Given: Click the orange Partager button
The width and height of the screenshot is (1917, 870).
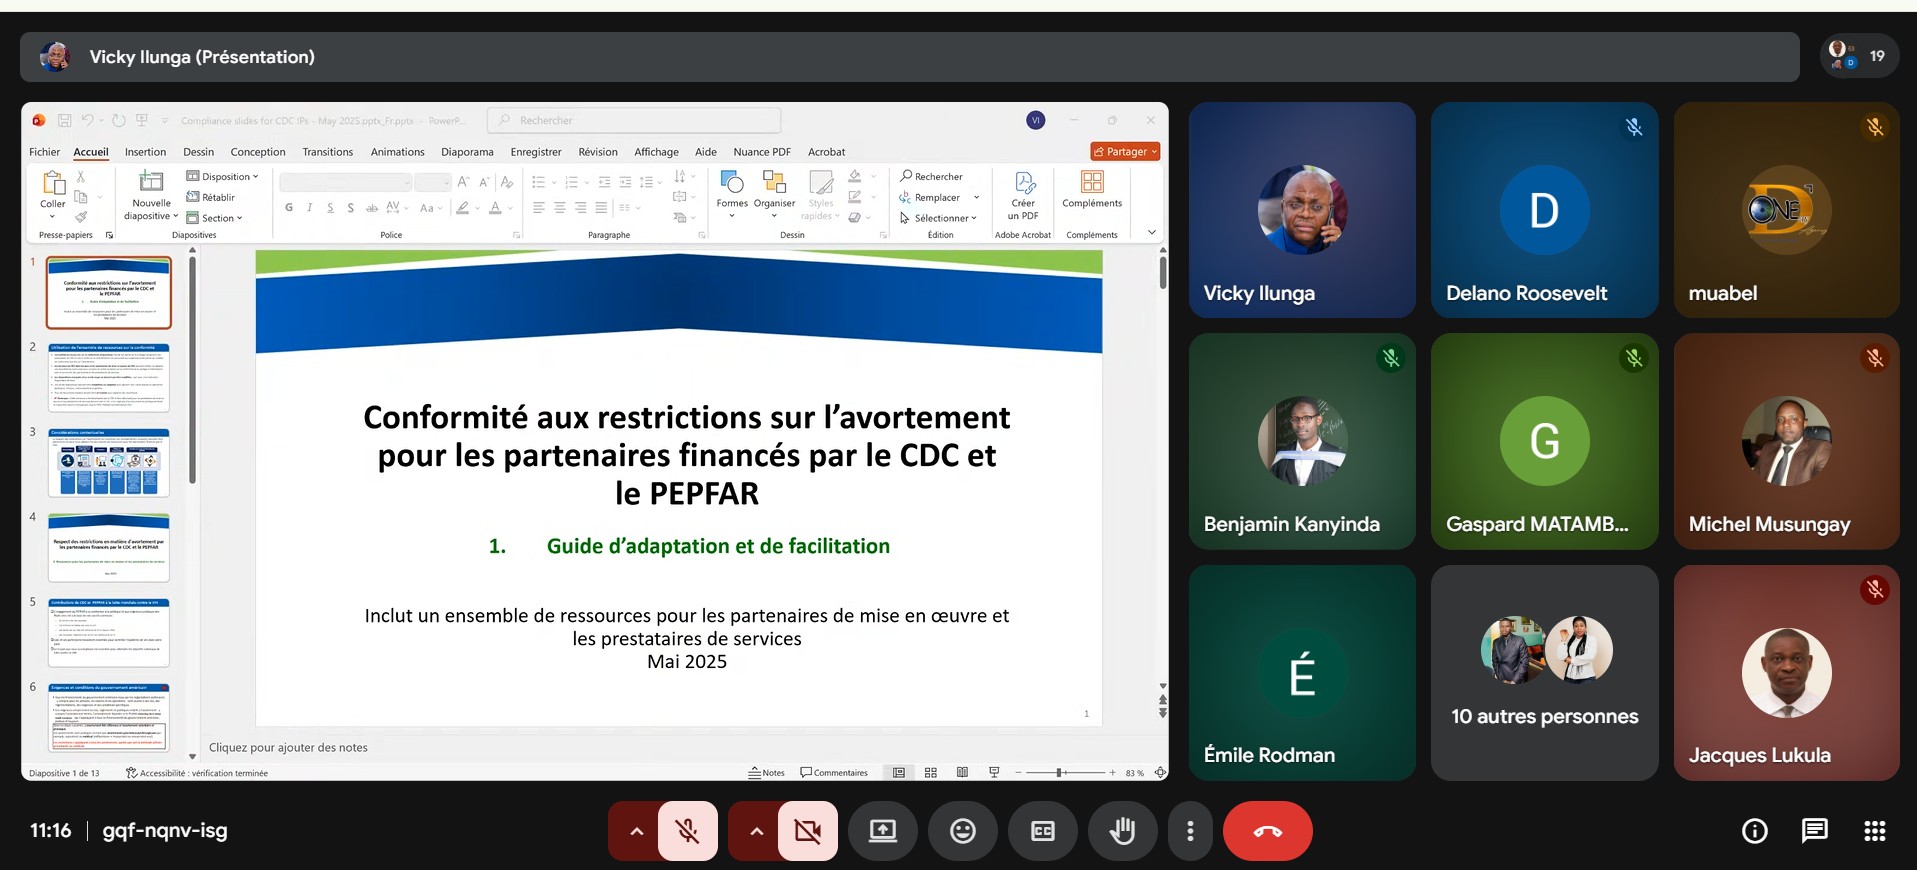Looking at the screenshot, I should tap(1125, 152).
